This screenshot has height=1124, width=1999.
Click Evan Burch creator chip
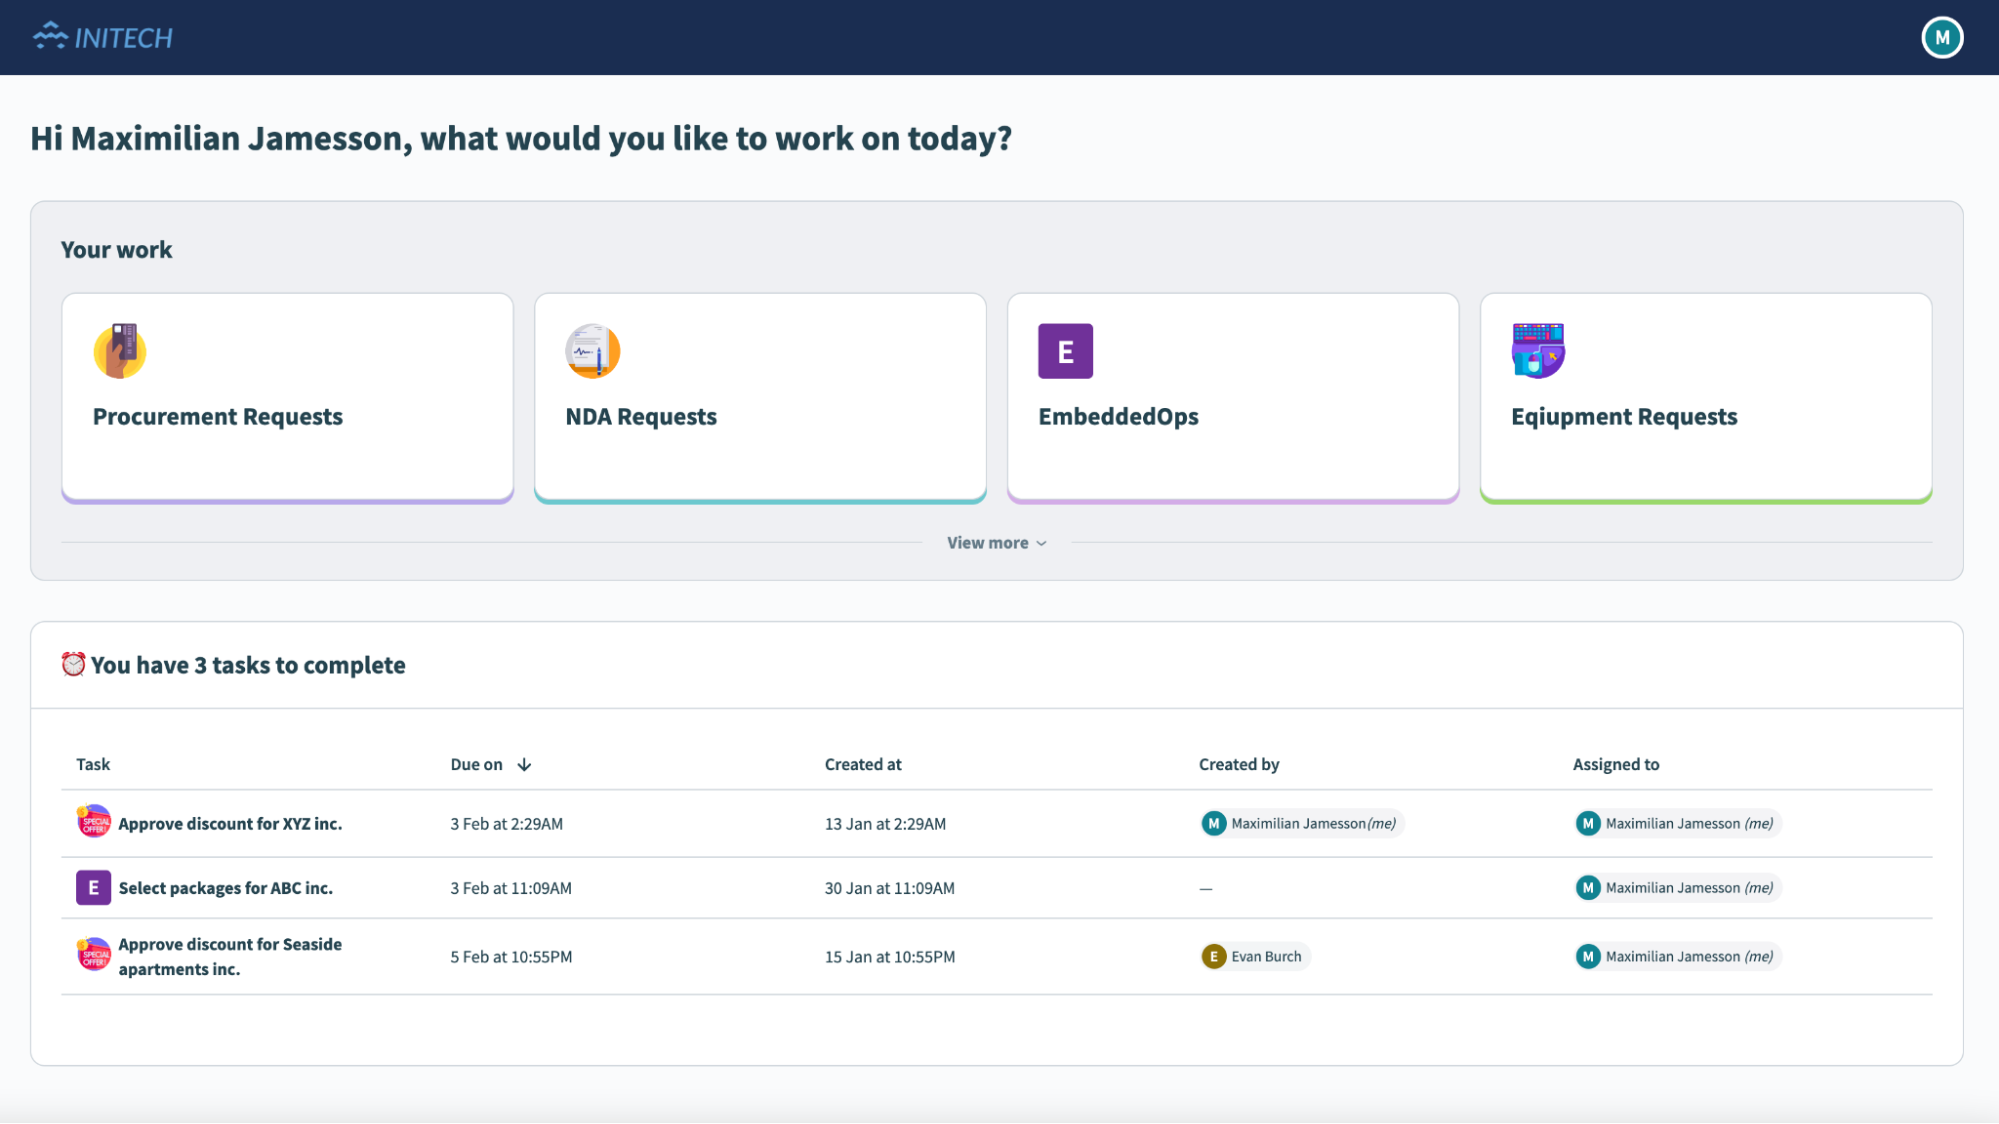[x=1255, y=957]
